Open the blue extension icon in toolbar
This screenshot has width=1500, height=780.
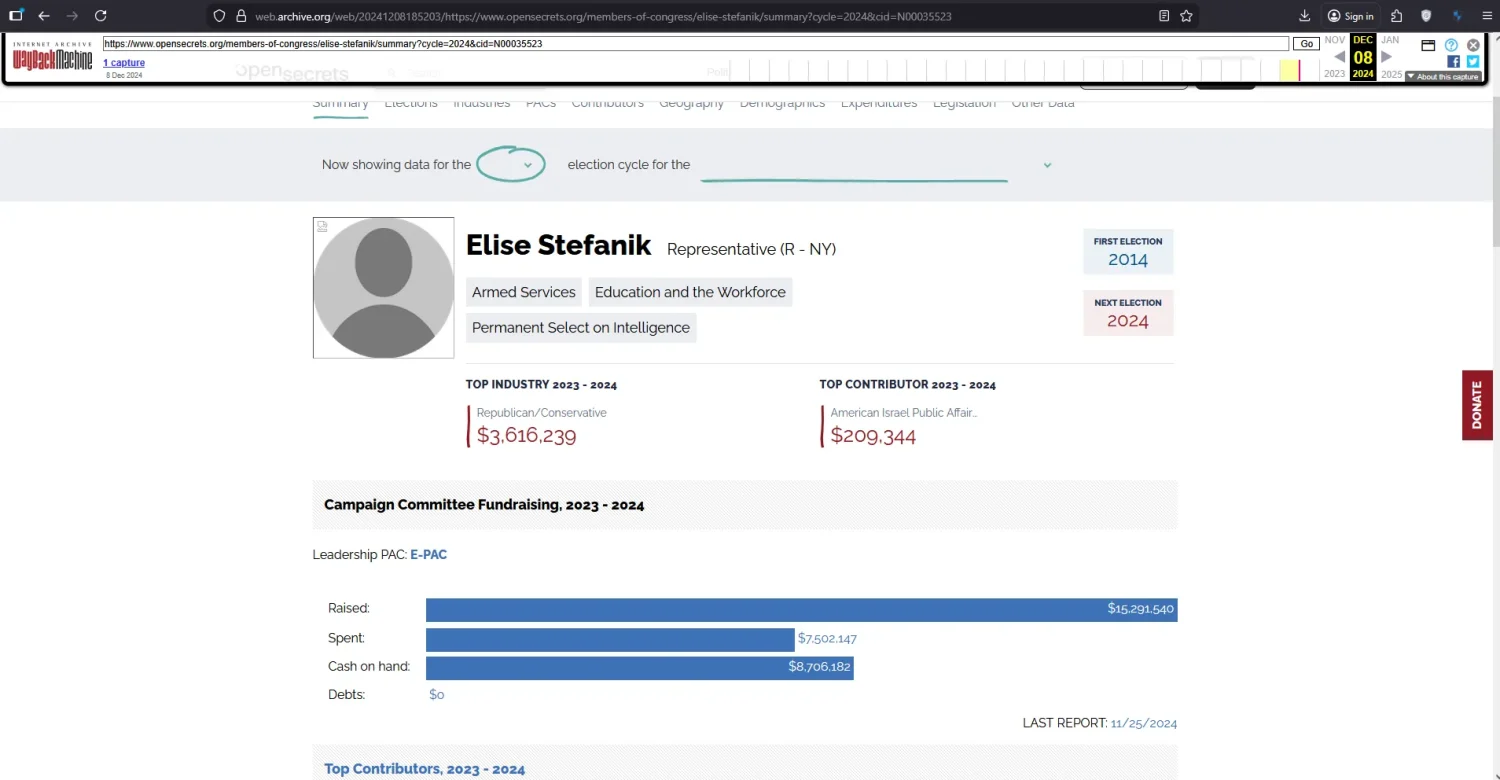point(1457,16)
